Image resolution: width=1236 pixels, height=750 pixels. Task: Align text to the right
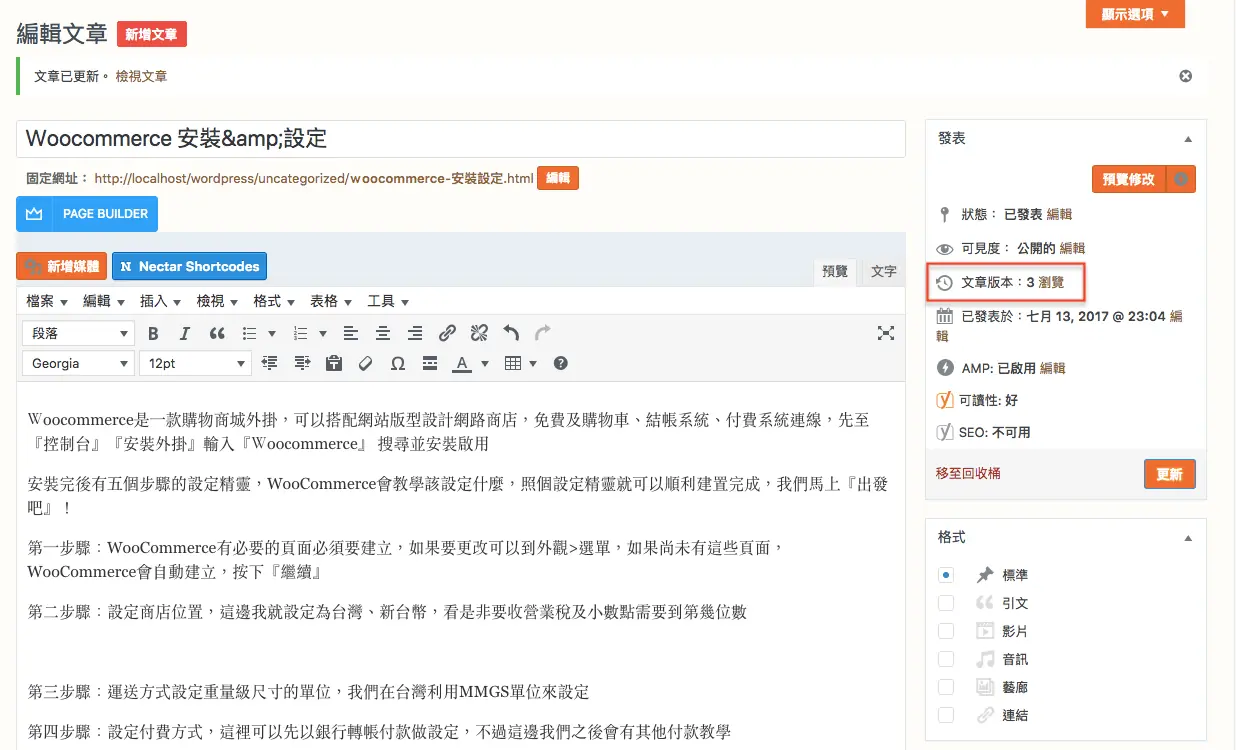[x=414, y=333]
